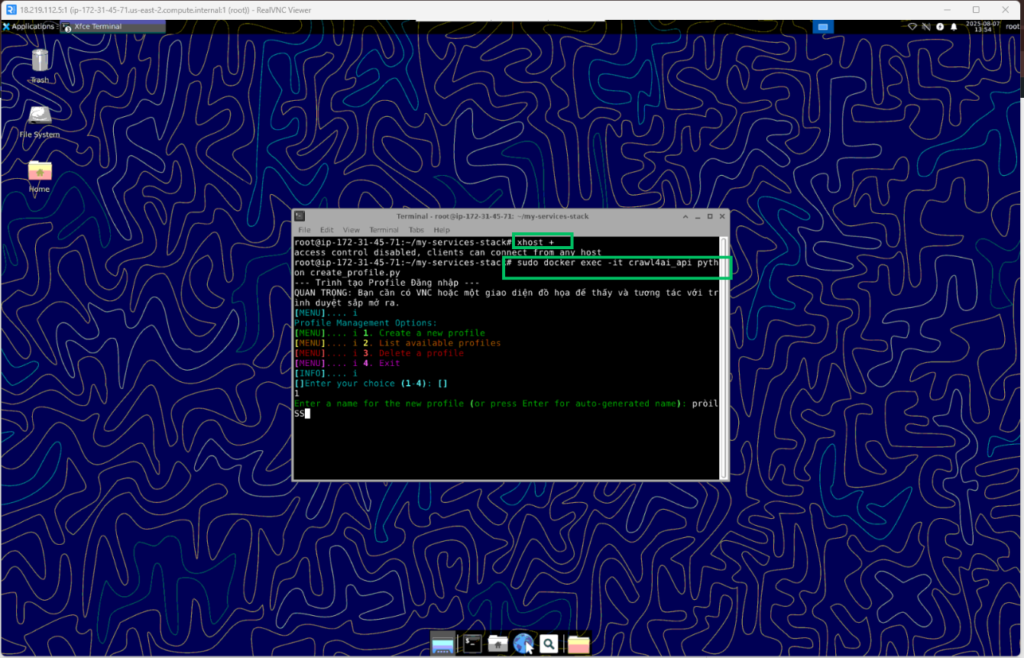
Task: Open the terminal View menu
Action: pos(351,230)
